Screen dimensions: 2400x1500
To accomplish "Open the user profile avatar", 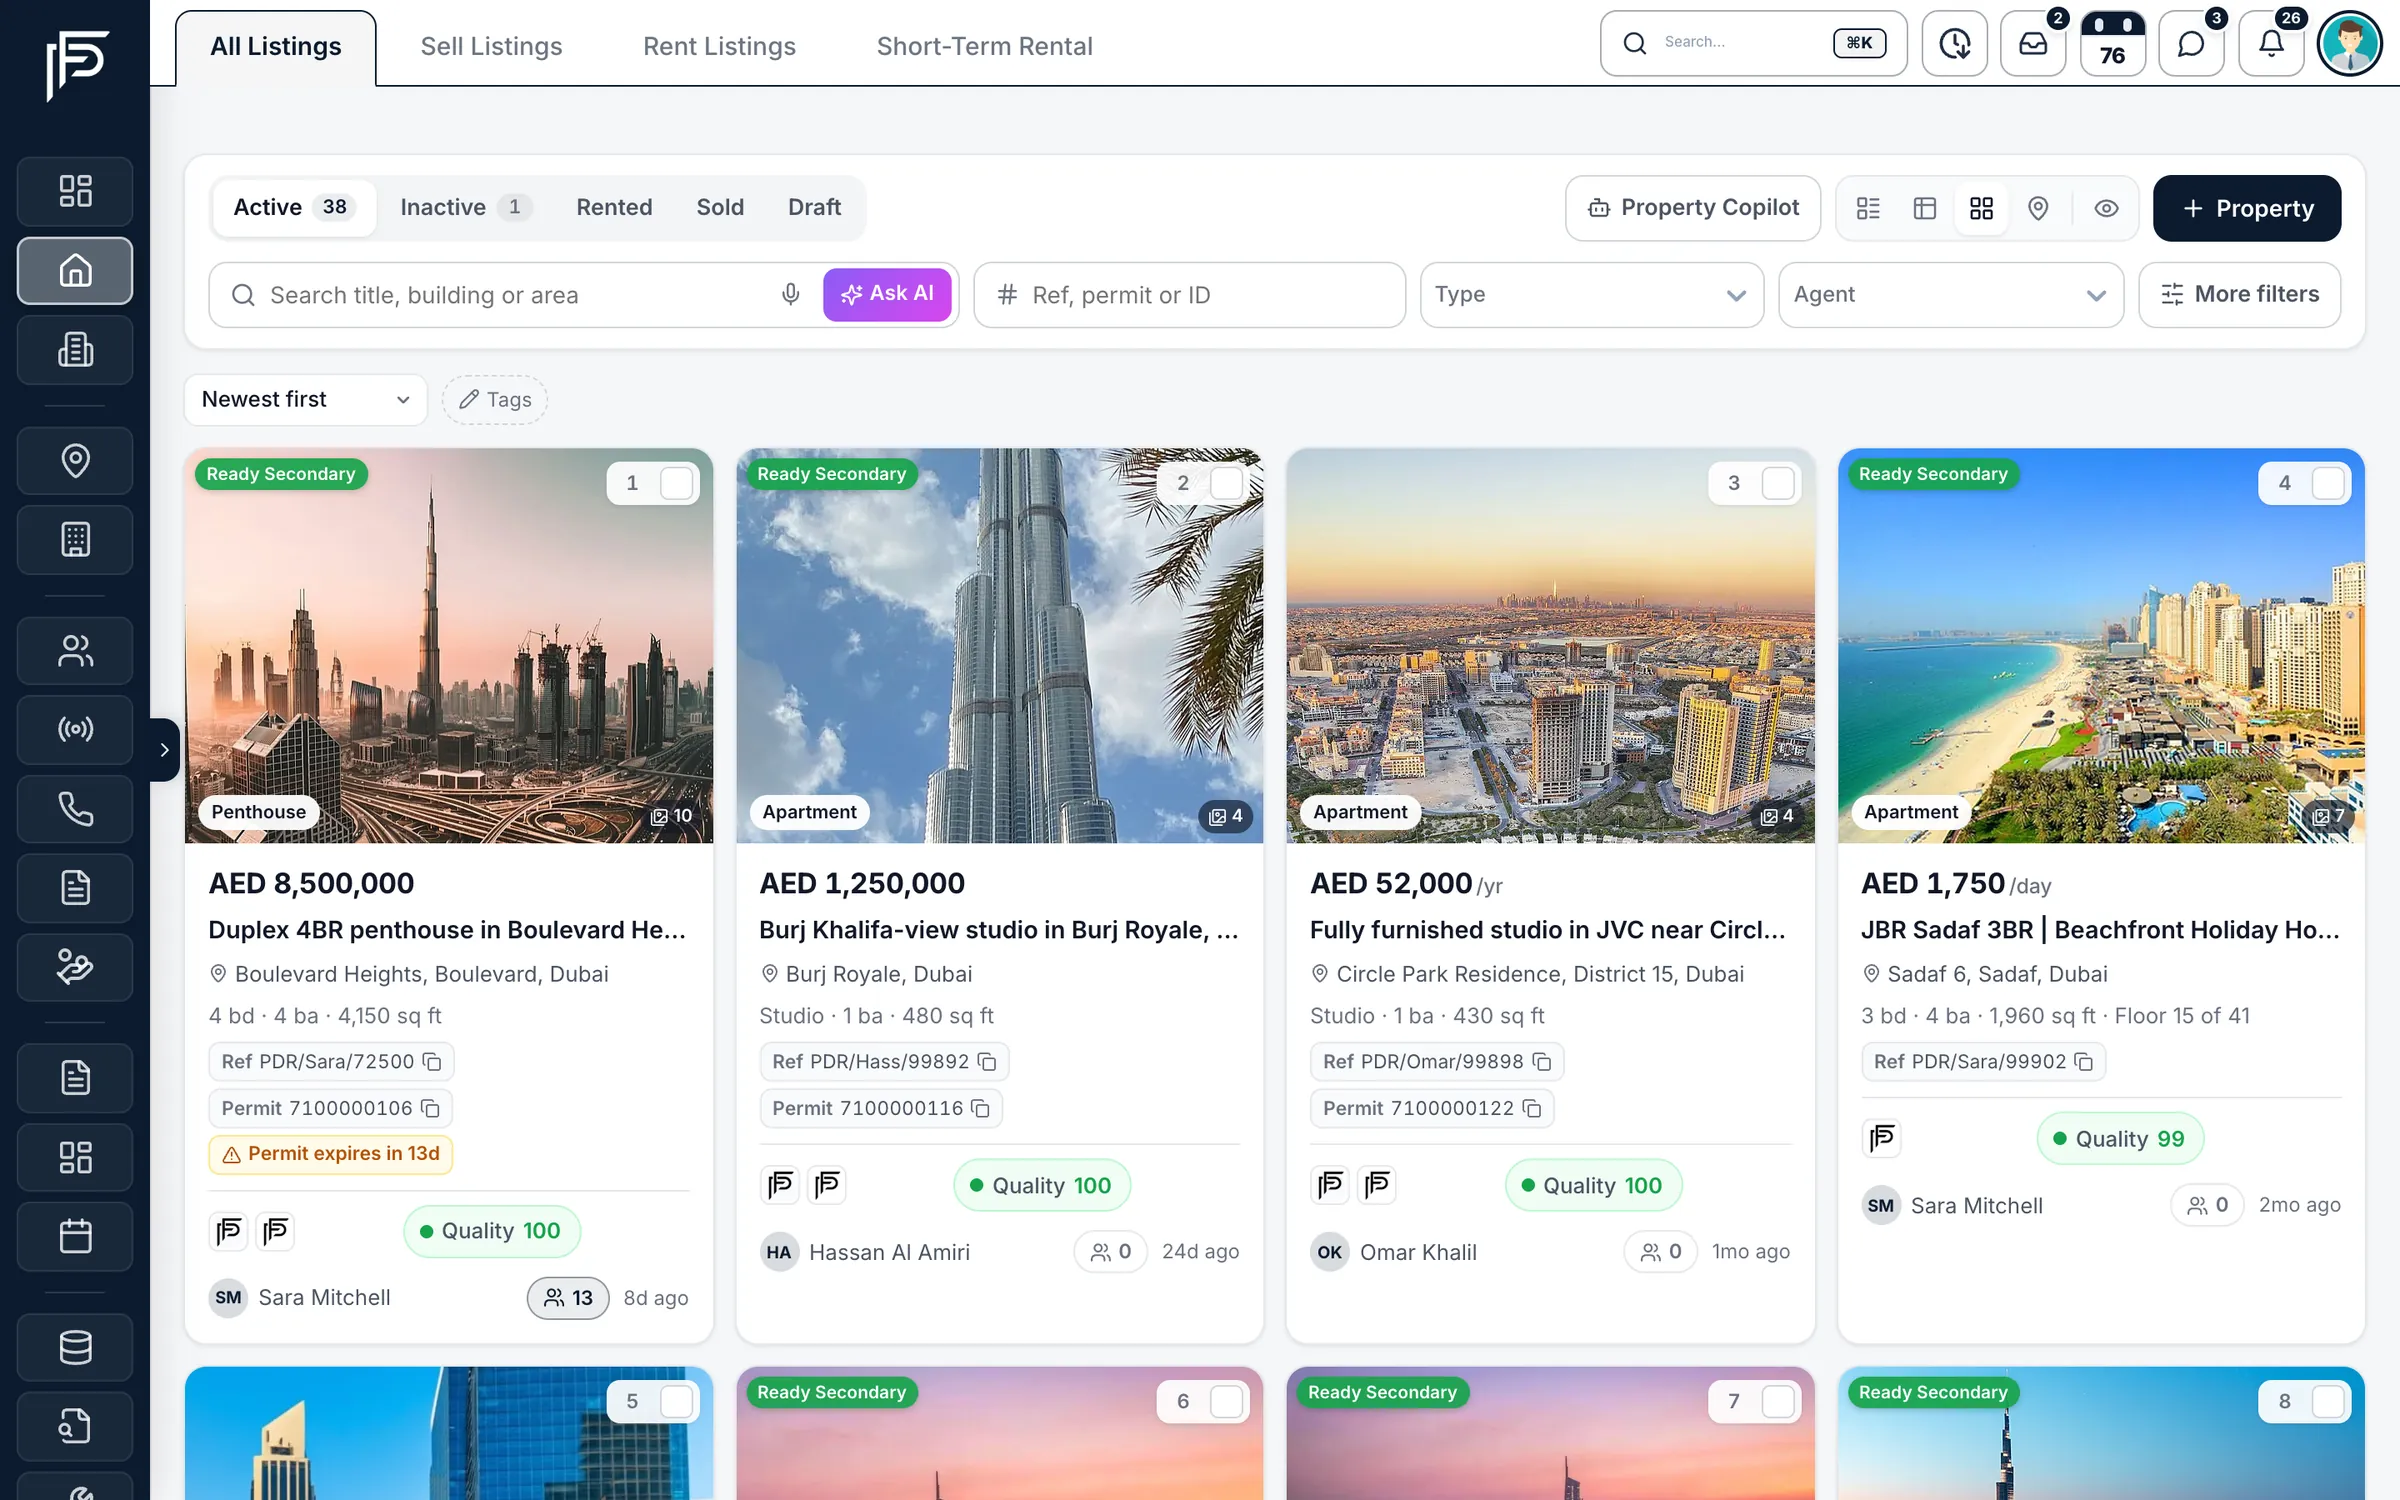I will click(2350, 44).
